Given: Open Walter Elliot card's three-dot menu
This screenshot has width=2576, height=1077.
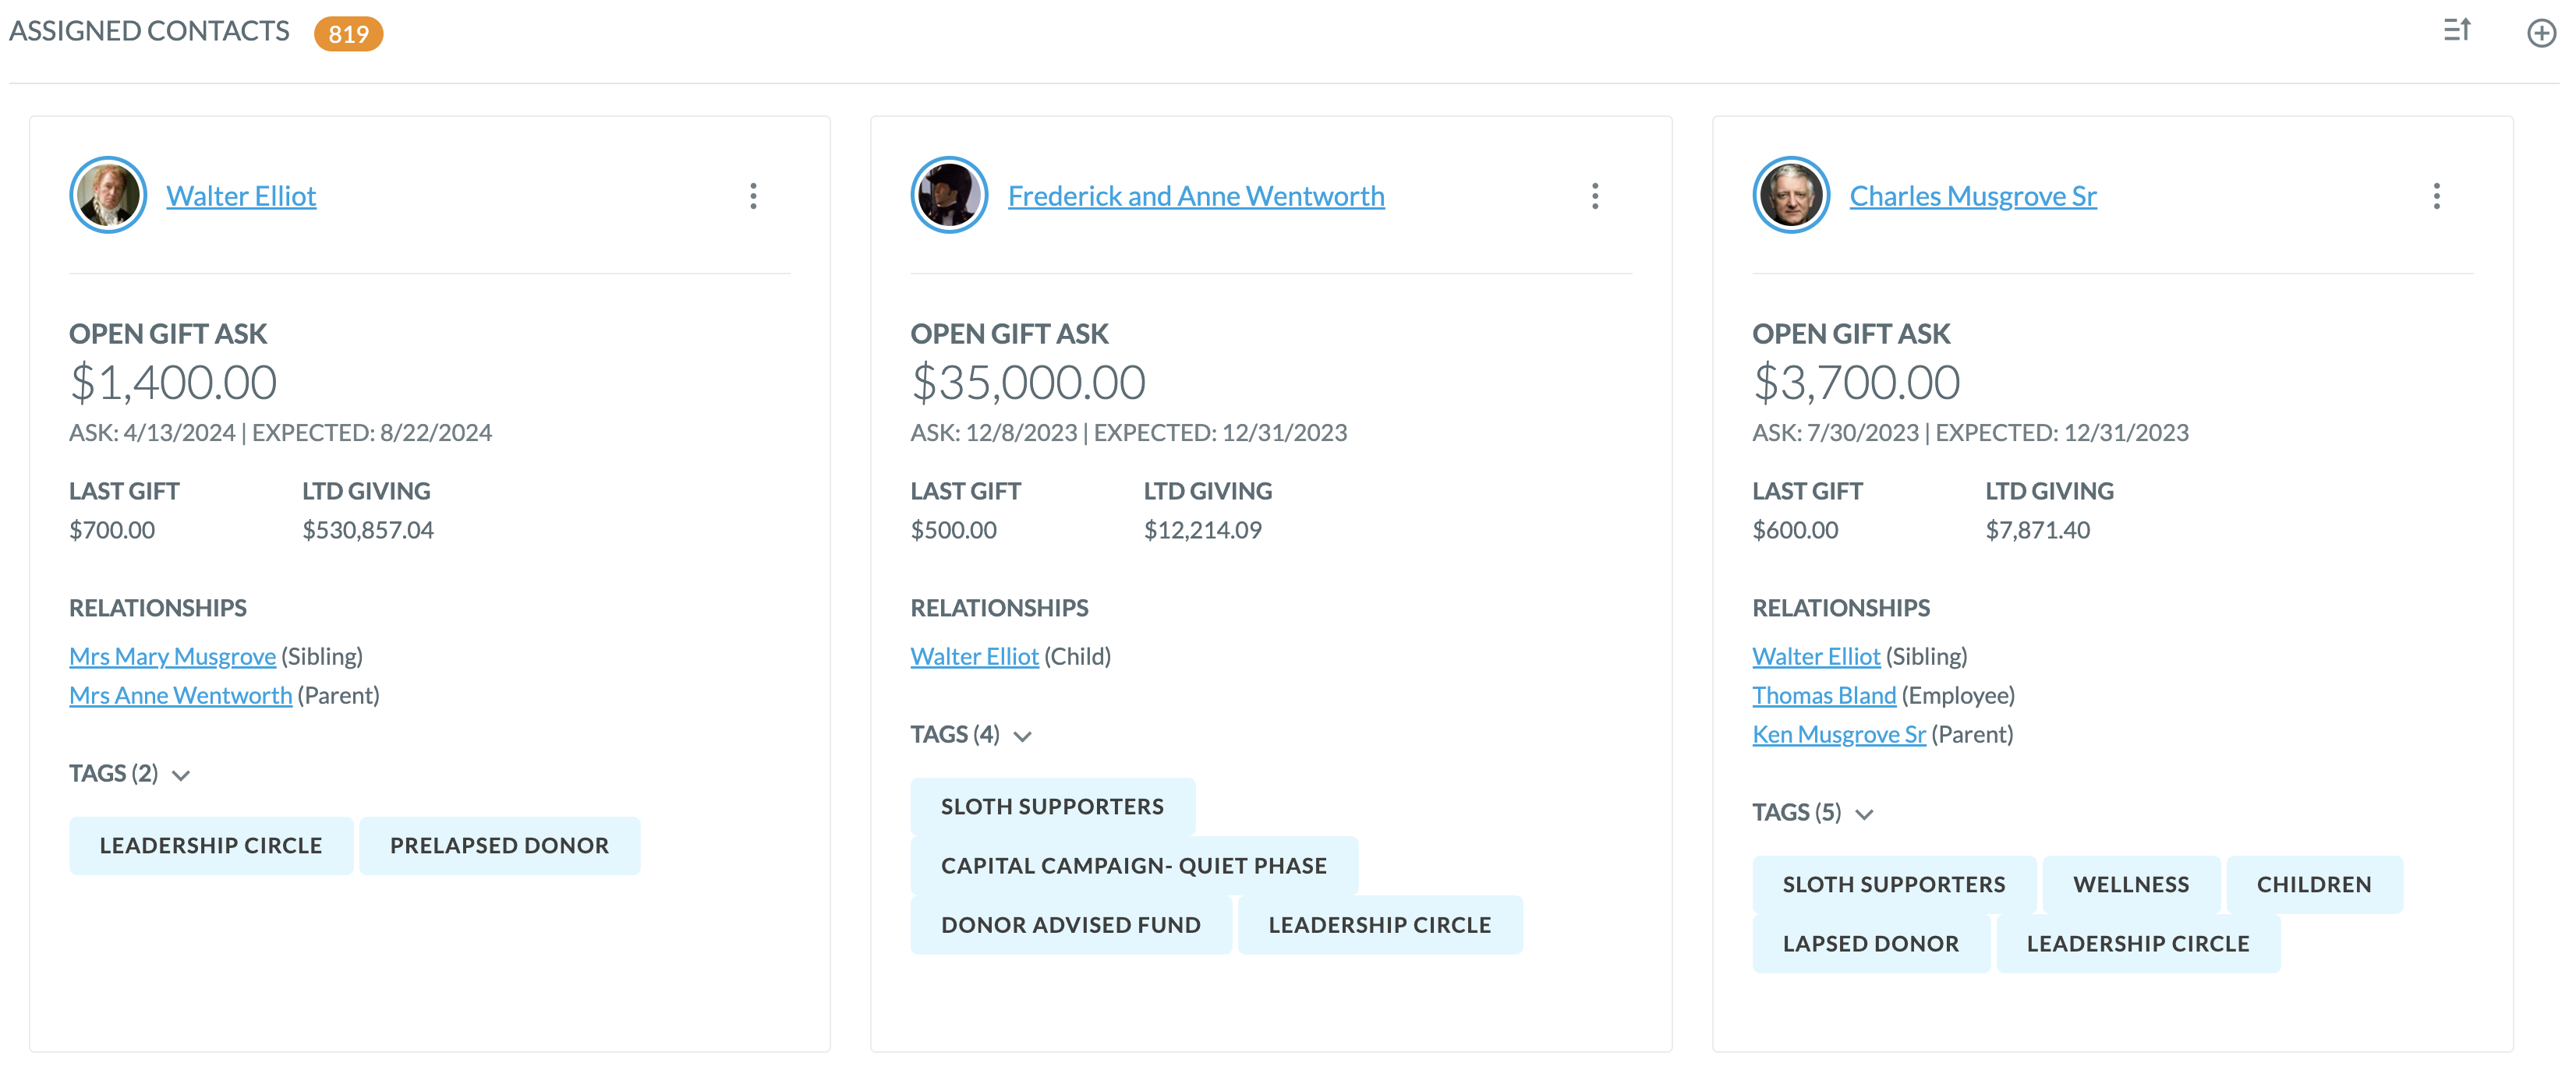Looking at the screenshot, I should click(753, 195).
